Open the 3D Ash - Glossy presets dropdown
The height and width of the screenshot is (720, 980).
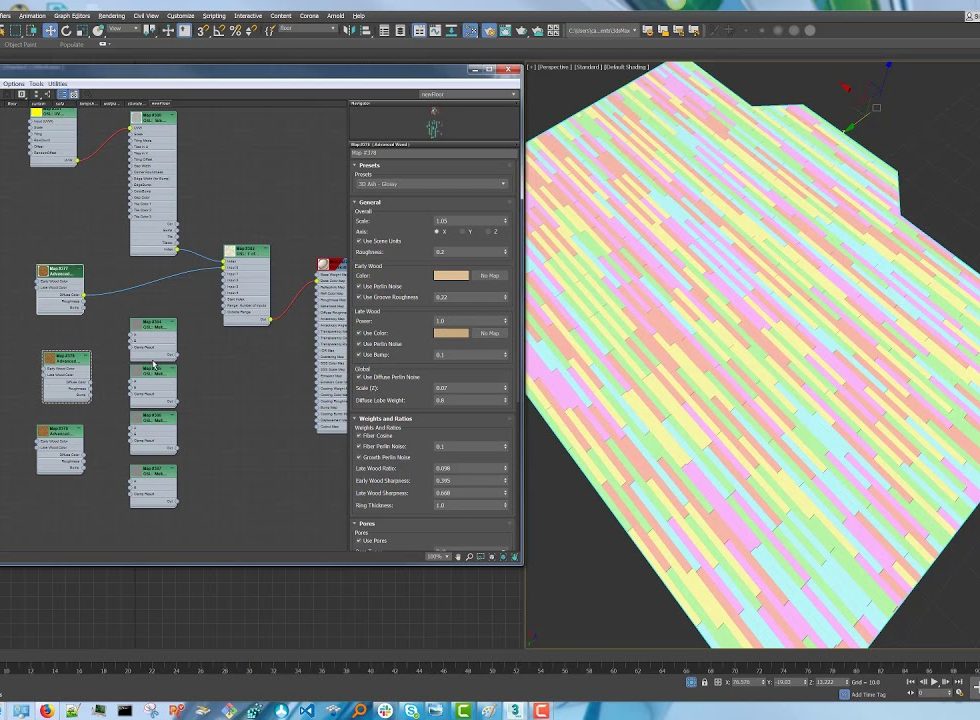click(431, 184)
